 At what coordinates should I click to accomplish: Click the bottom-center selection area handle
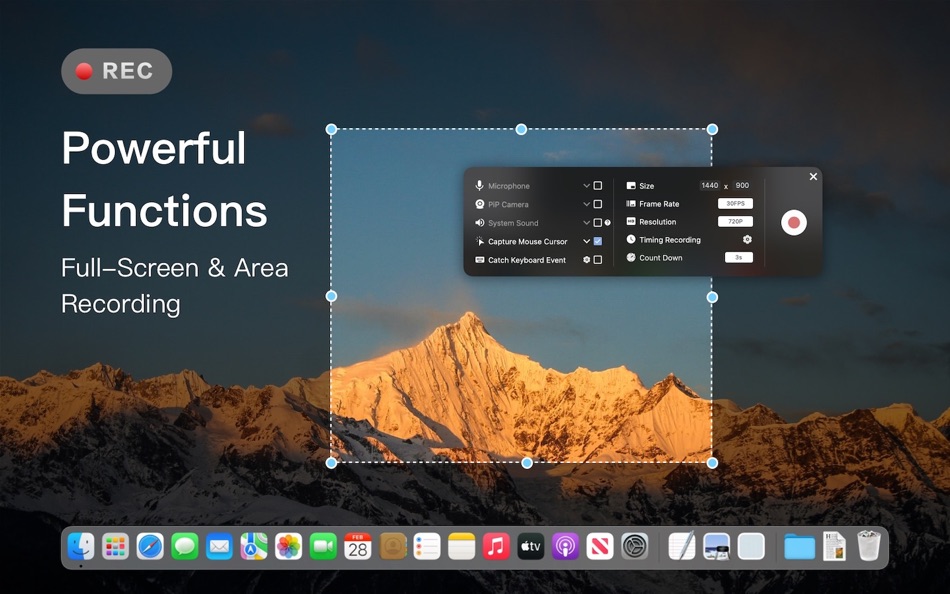[x=527, y=463]
